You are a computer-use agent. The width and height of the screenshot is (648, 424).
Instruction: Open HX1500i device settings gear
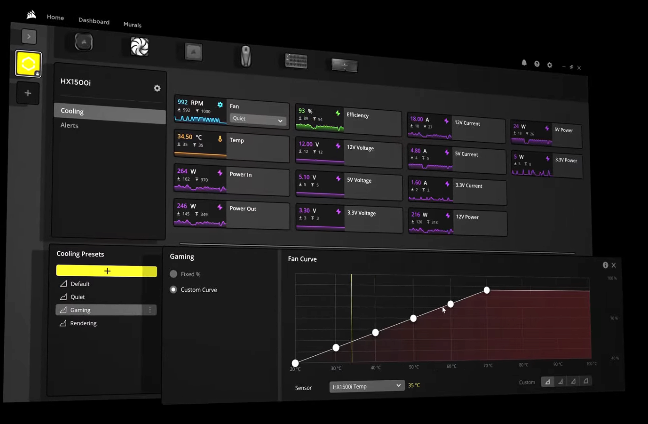(157, 88)
